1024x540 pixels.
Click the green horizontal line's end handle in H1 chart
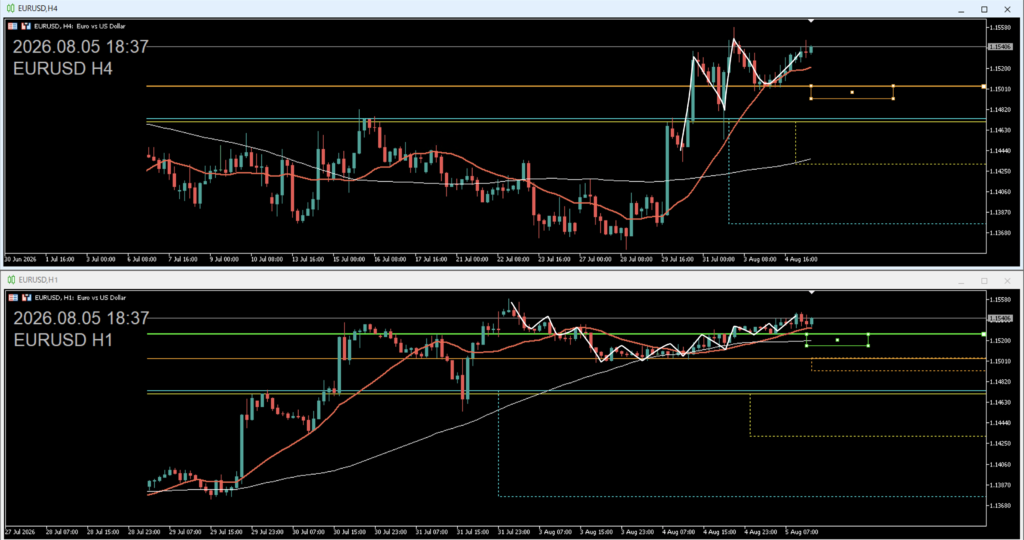point(984,334)
